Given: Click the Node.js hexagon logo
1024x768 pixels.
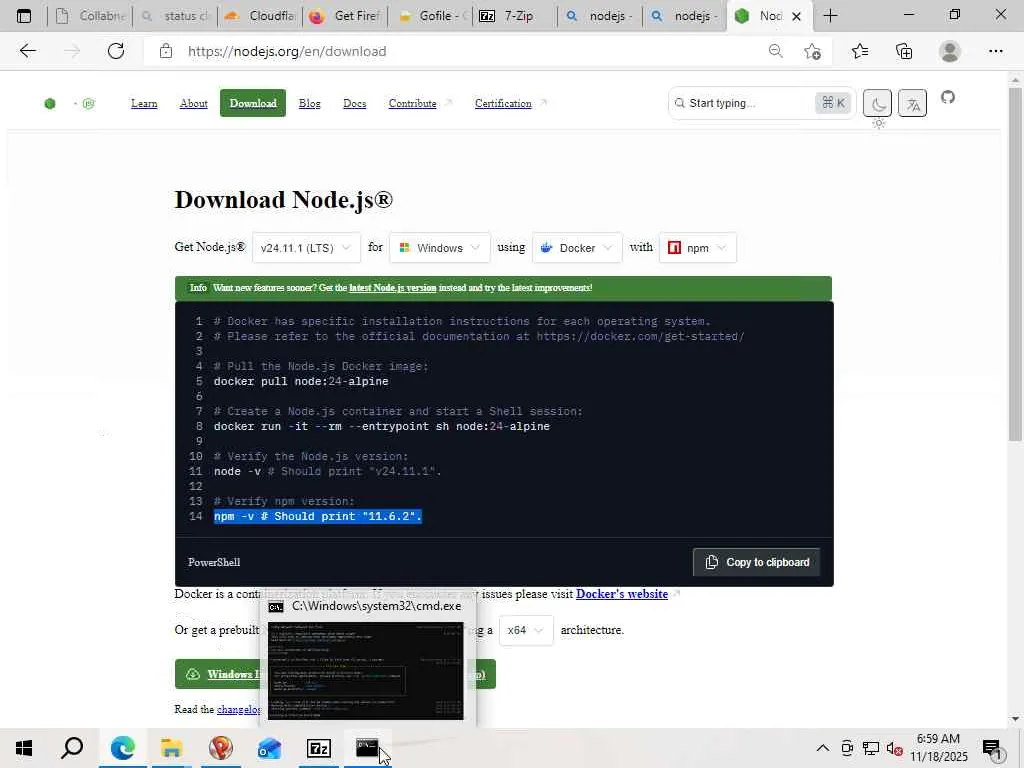Looking at the screenshot, I should click(50, 103).
